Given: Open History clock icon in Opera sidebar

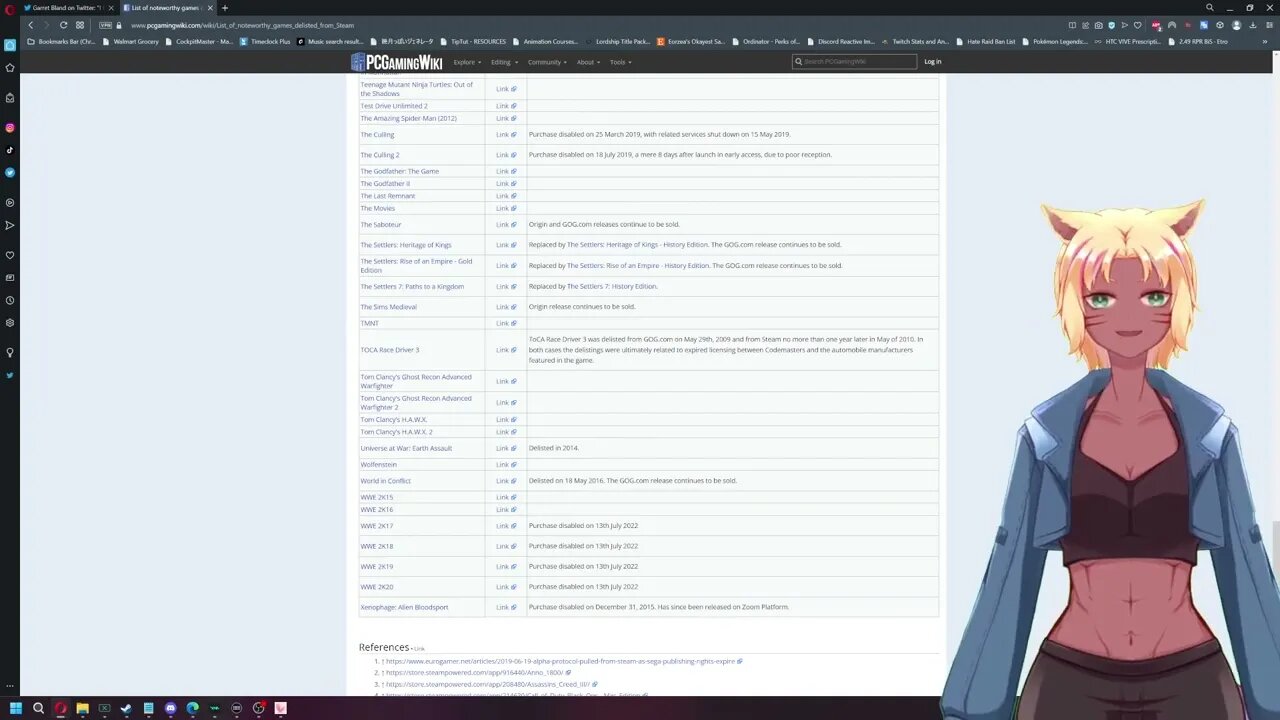Looking at the screenshot, I should (10, 300).
